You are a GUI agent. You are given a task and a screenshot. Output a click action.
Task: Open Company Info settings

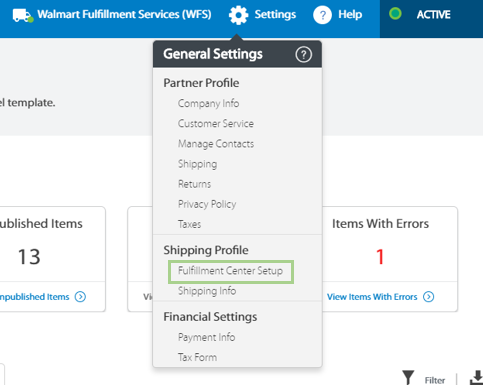(208, 103)
